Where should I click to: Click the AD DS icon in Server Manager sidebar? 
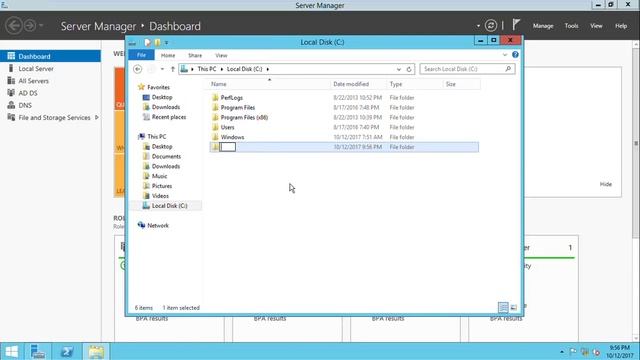11,93
